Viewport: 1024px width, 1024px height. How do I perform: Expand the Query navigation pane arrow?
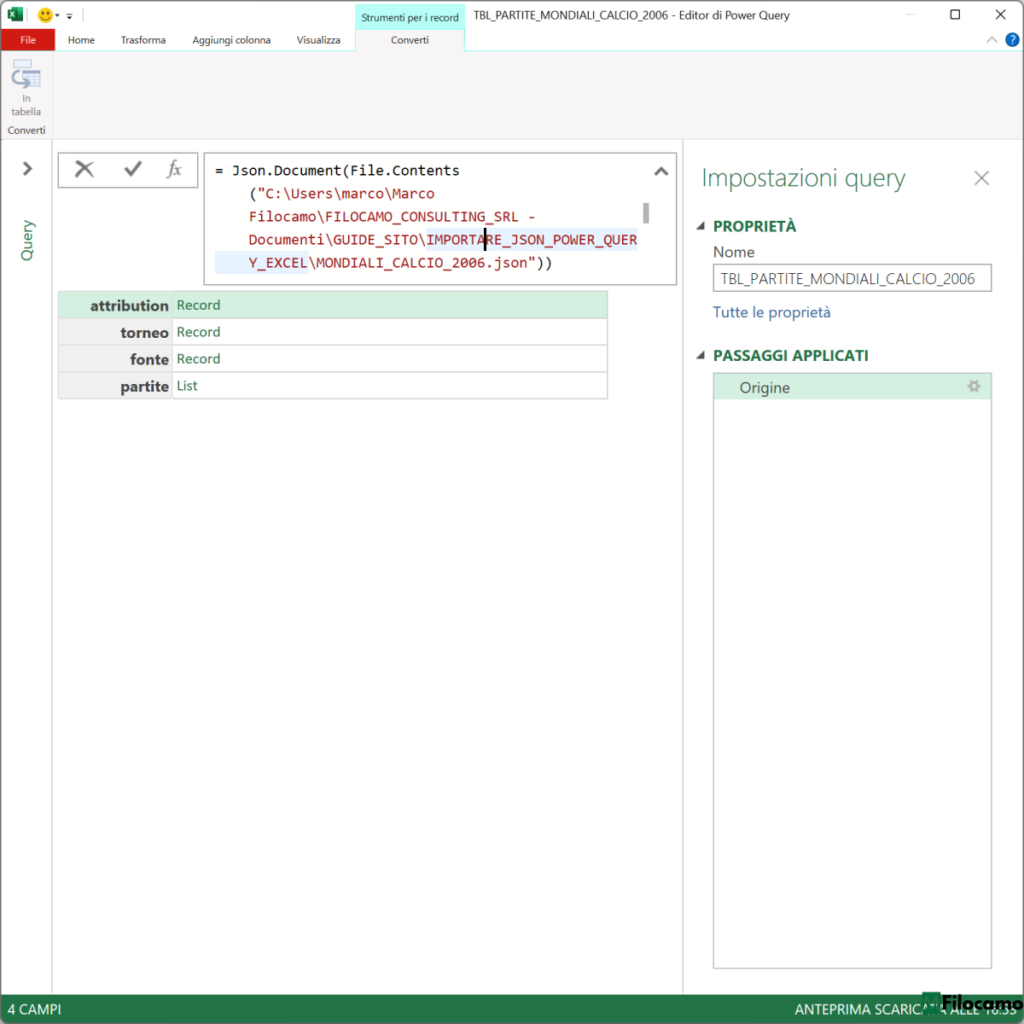pyautogui.click(x=27, y=169)
